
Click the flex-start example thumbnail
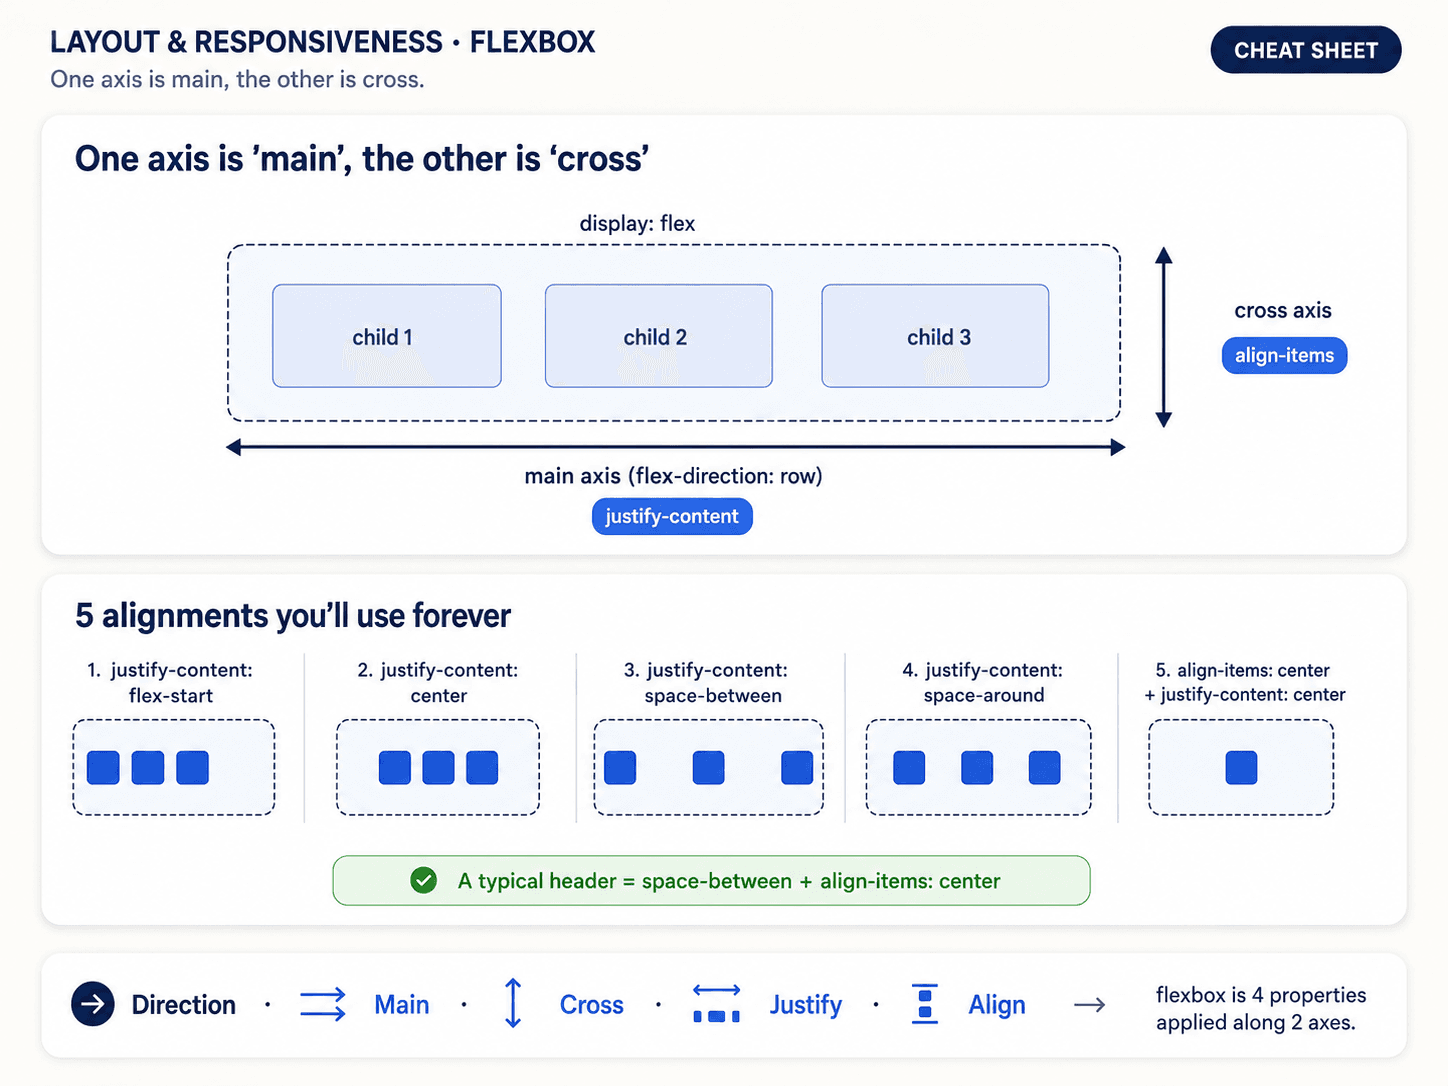[x=174, y=767]
